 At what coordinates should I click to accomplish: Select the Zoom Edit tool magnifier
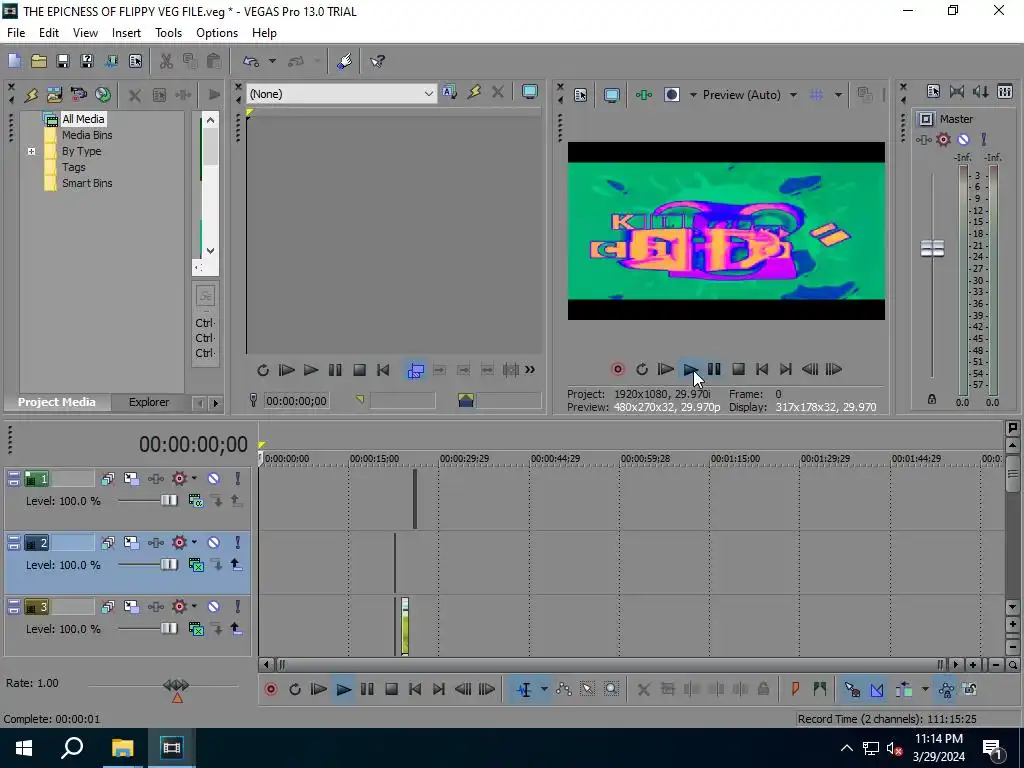[611, 690]
